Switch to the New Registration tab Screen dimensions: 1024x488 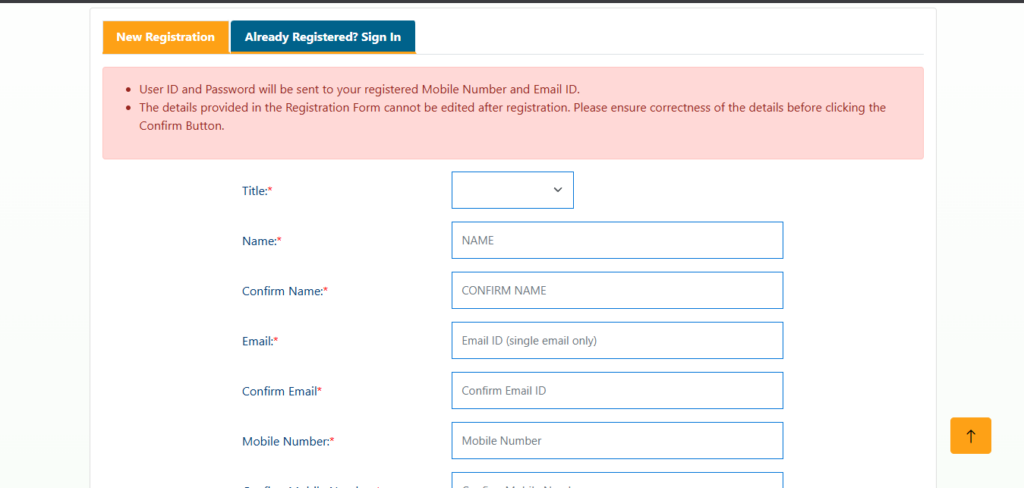click(x=165, y=37)
